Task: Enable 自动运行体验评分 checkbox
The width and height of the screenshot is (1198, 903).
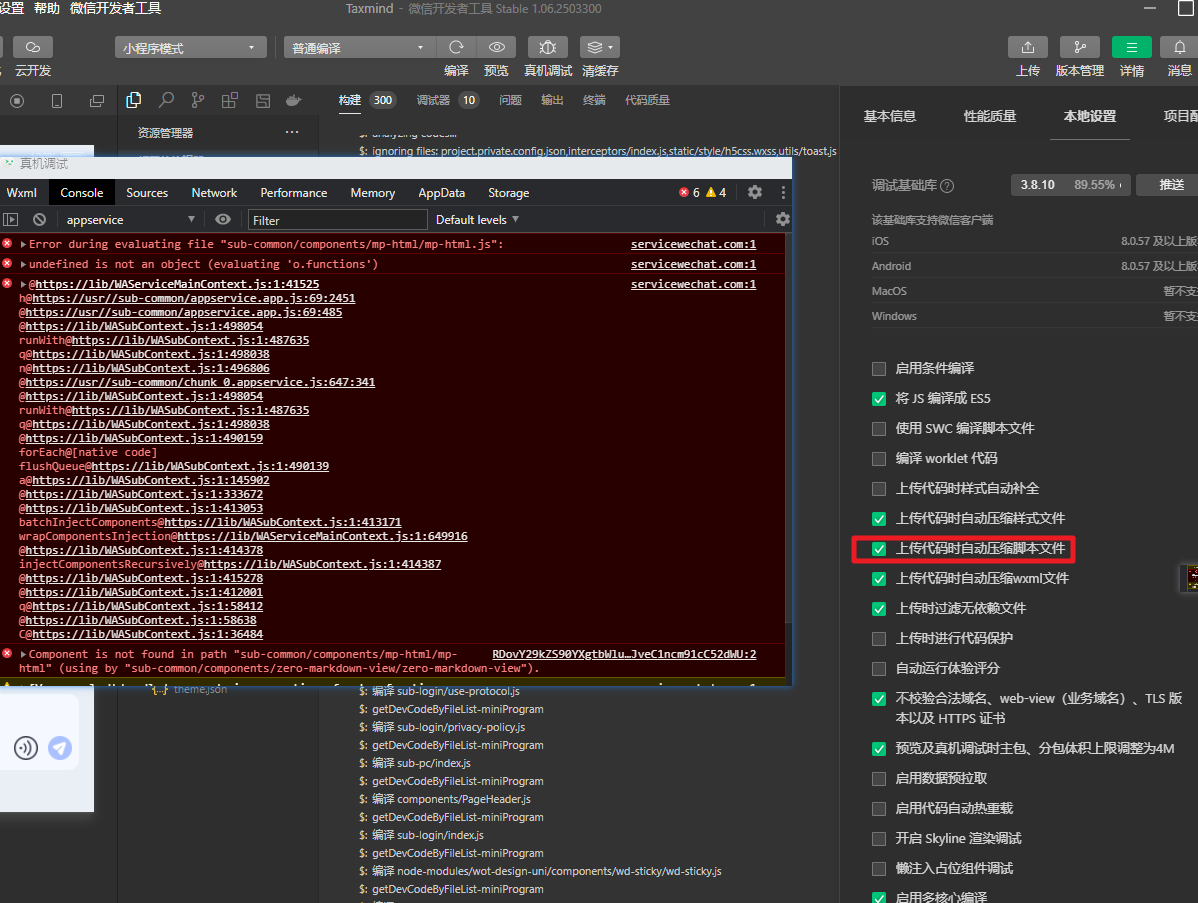Action: point(879,668)
